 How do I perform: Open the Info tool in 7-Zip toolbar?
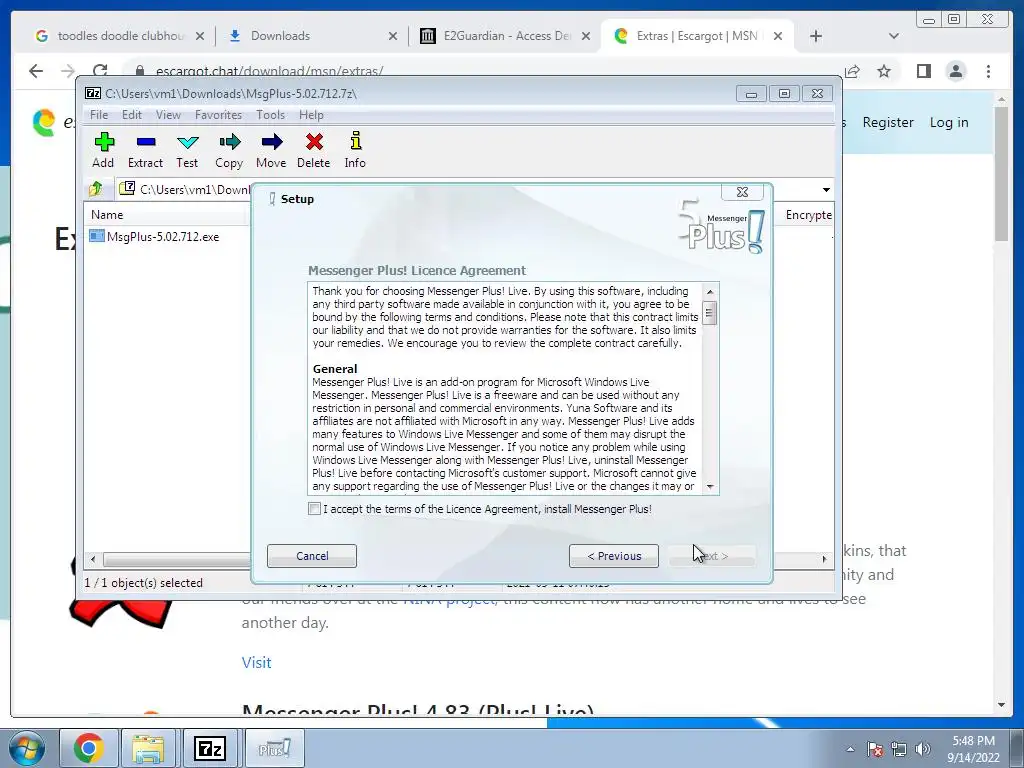click(x=355, y=150)
